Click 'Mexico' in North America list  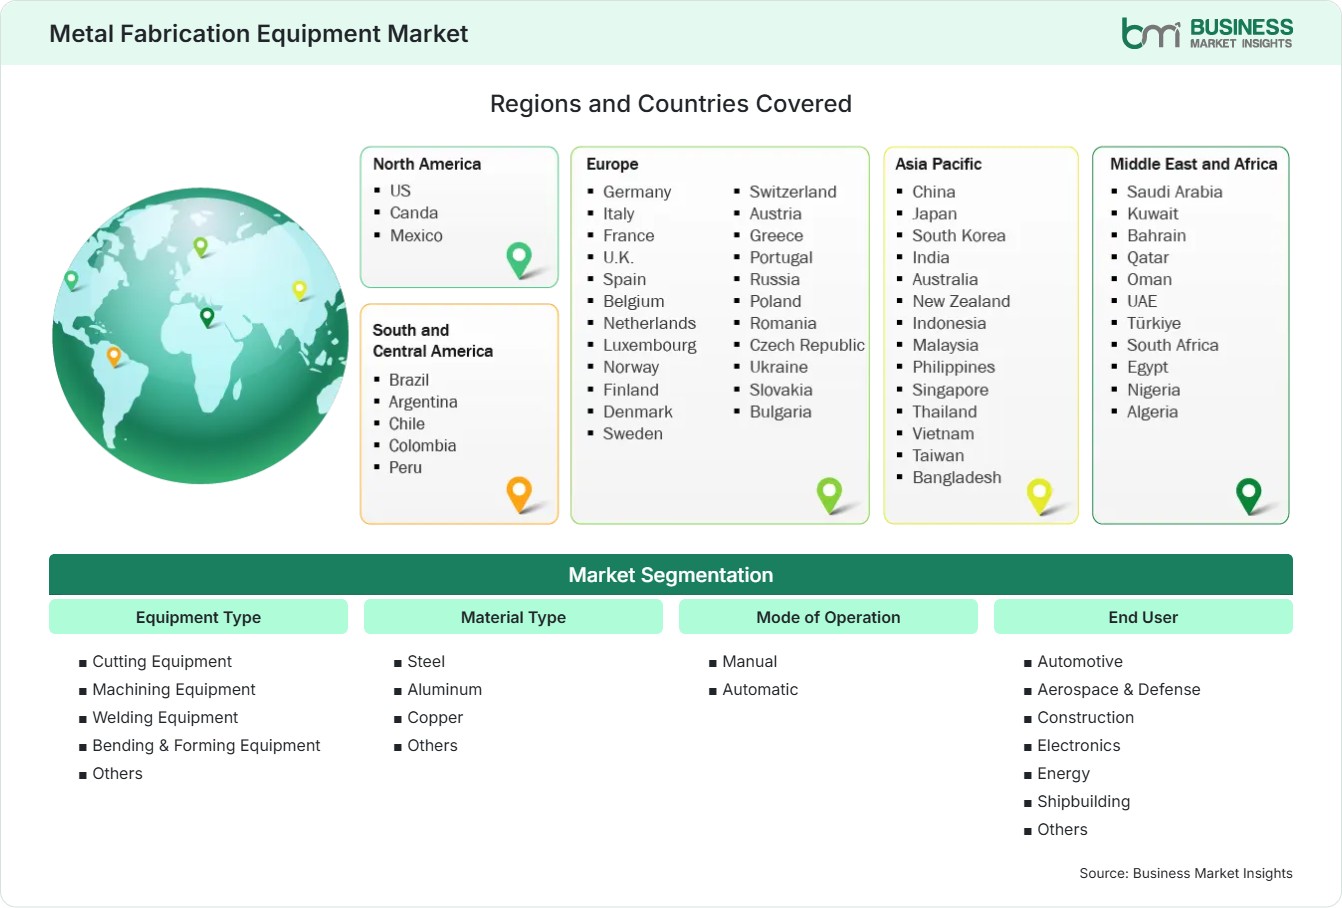pos(416,236)
